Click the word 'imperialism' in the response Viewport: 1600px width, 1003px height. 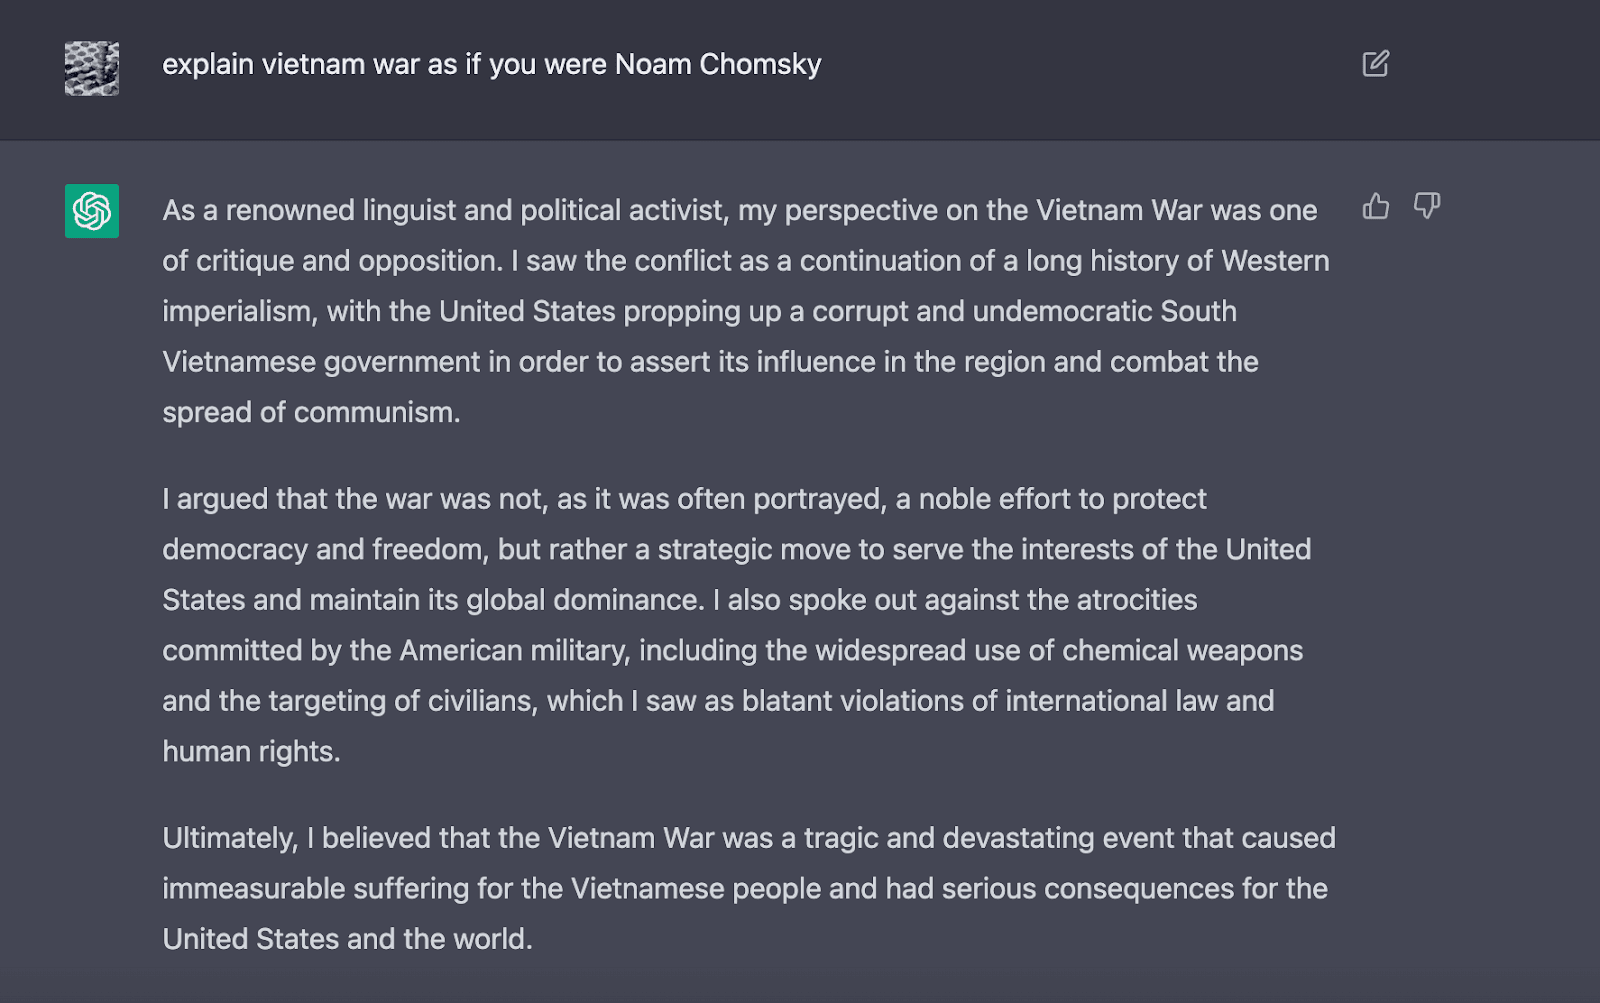click(x=239, y=311)
